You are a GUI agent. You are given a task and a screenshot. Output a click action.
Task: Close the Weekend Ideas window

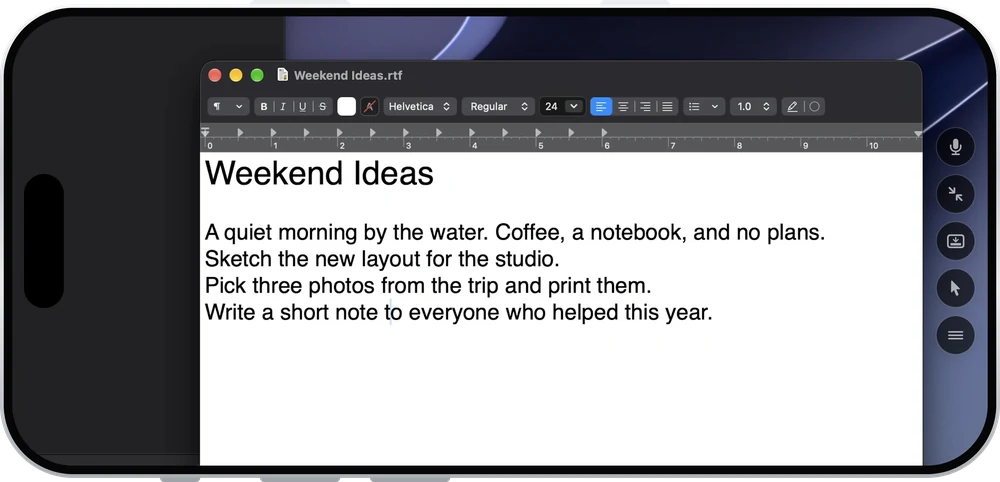[x=215, y=75]
